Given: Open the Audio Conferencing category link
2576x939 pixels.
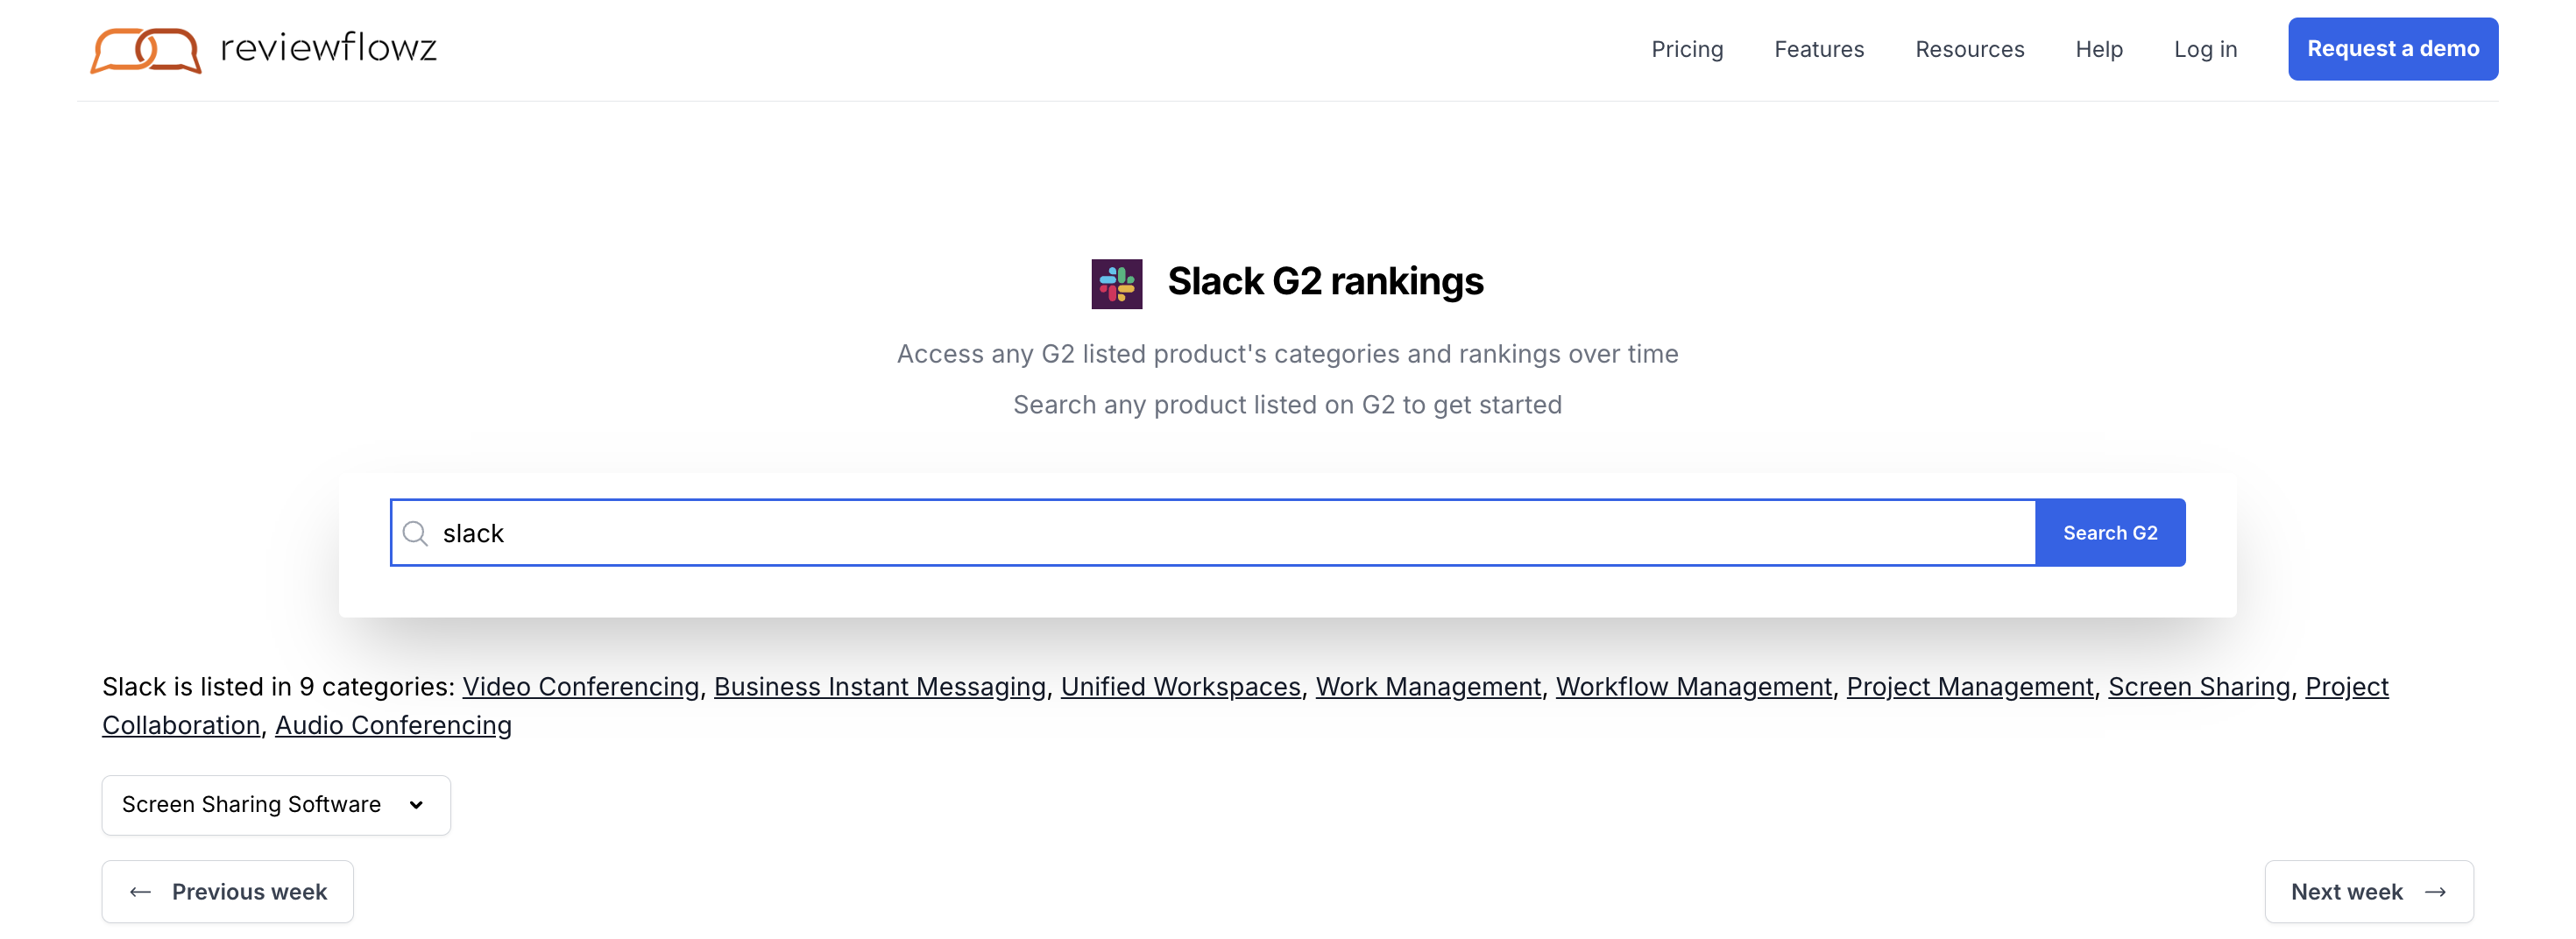Looking at the screenshot, I should point(393,725).
